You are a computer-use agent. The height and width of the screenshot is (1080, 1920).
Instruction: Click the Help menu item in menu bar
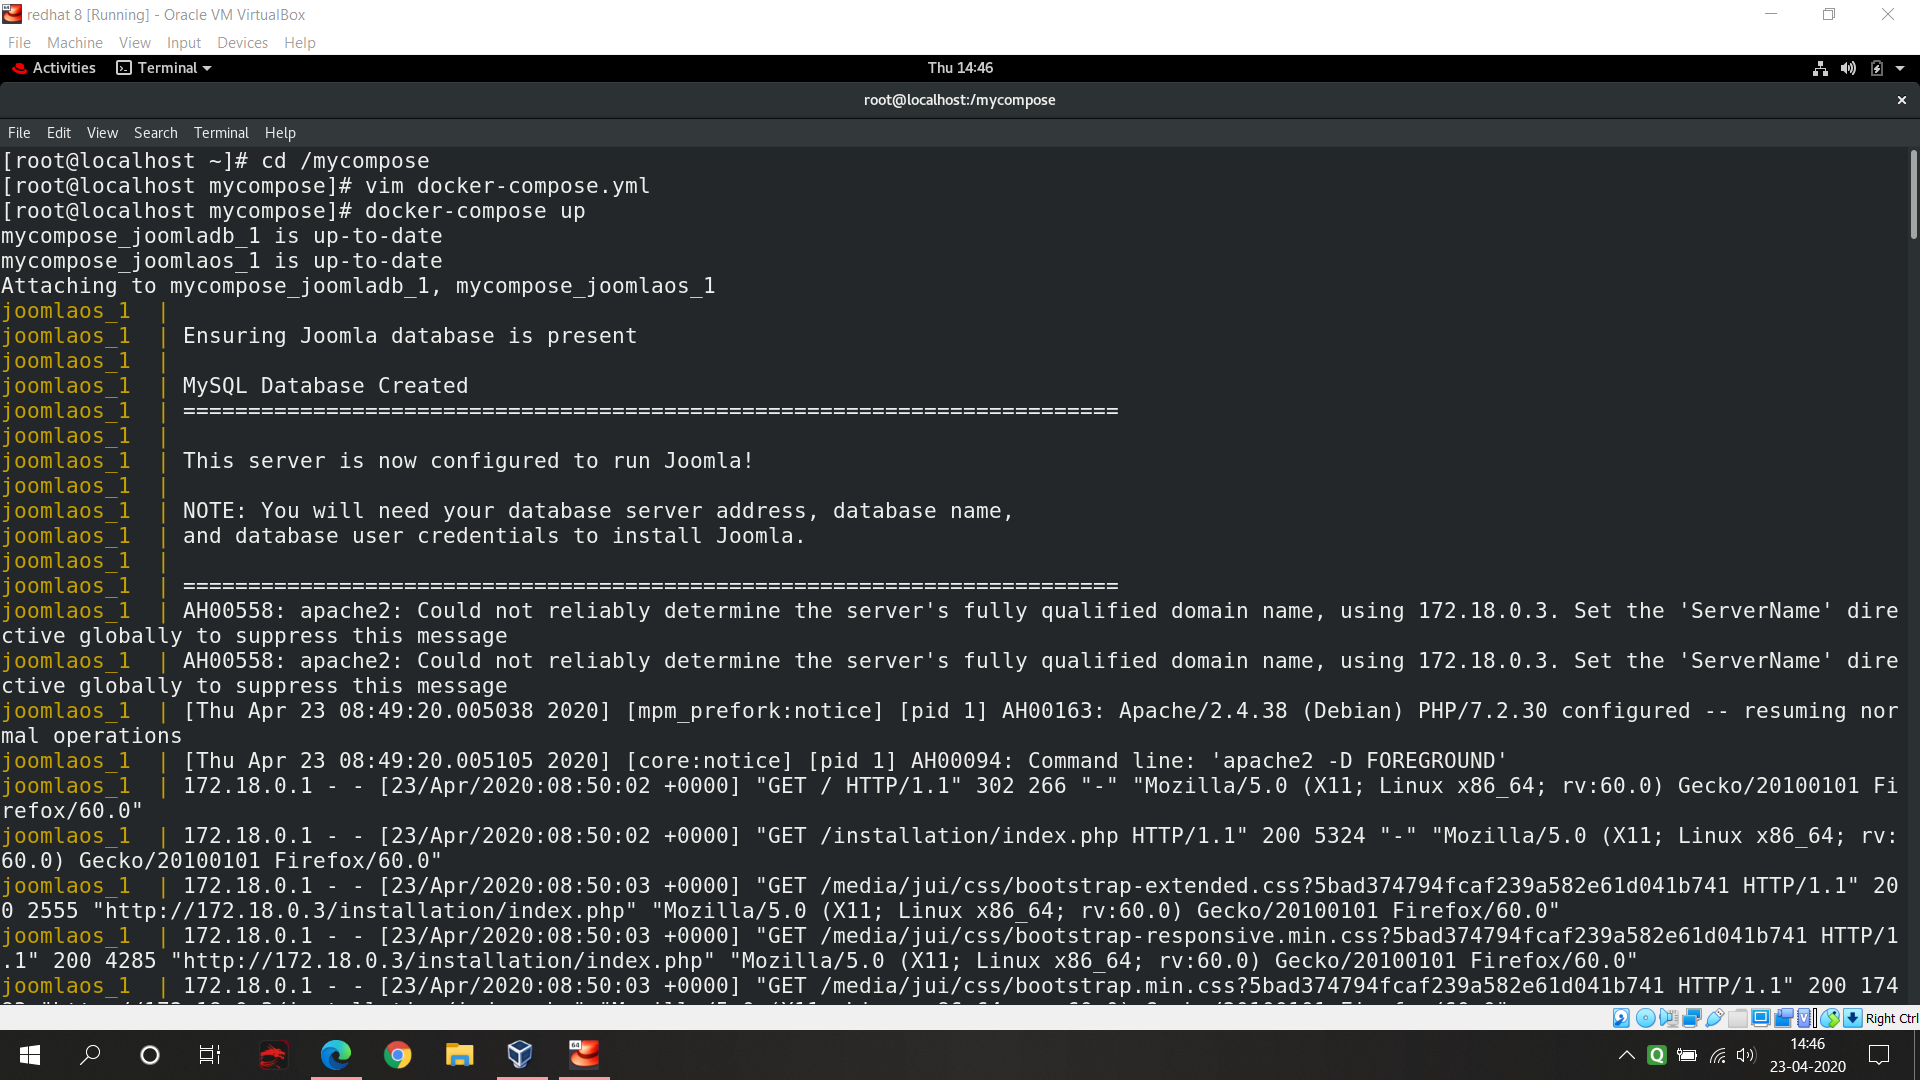(x=280, y=132)
